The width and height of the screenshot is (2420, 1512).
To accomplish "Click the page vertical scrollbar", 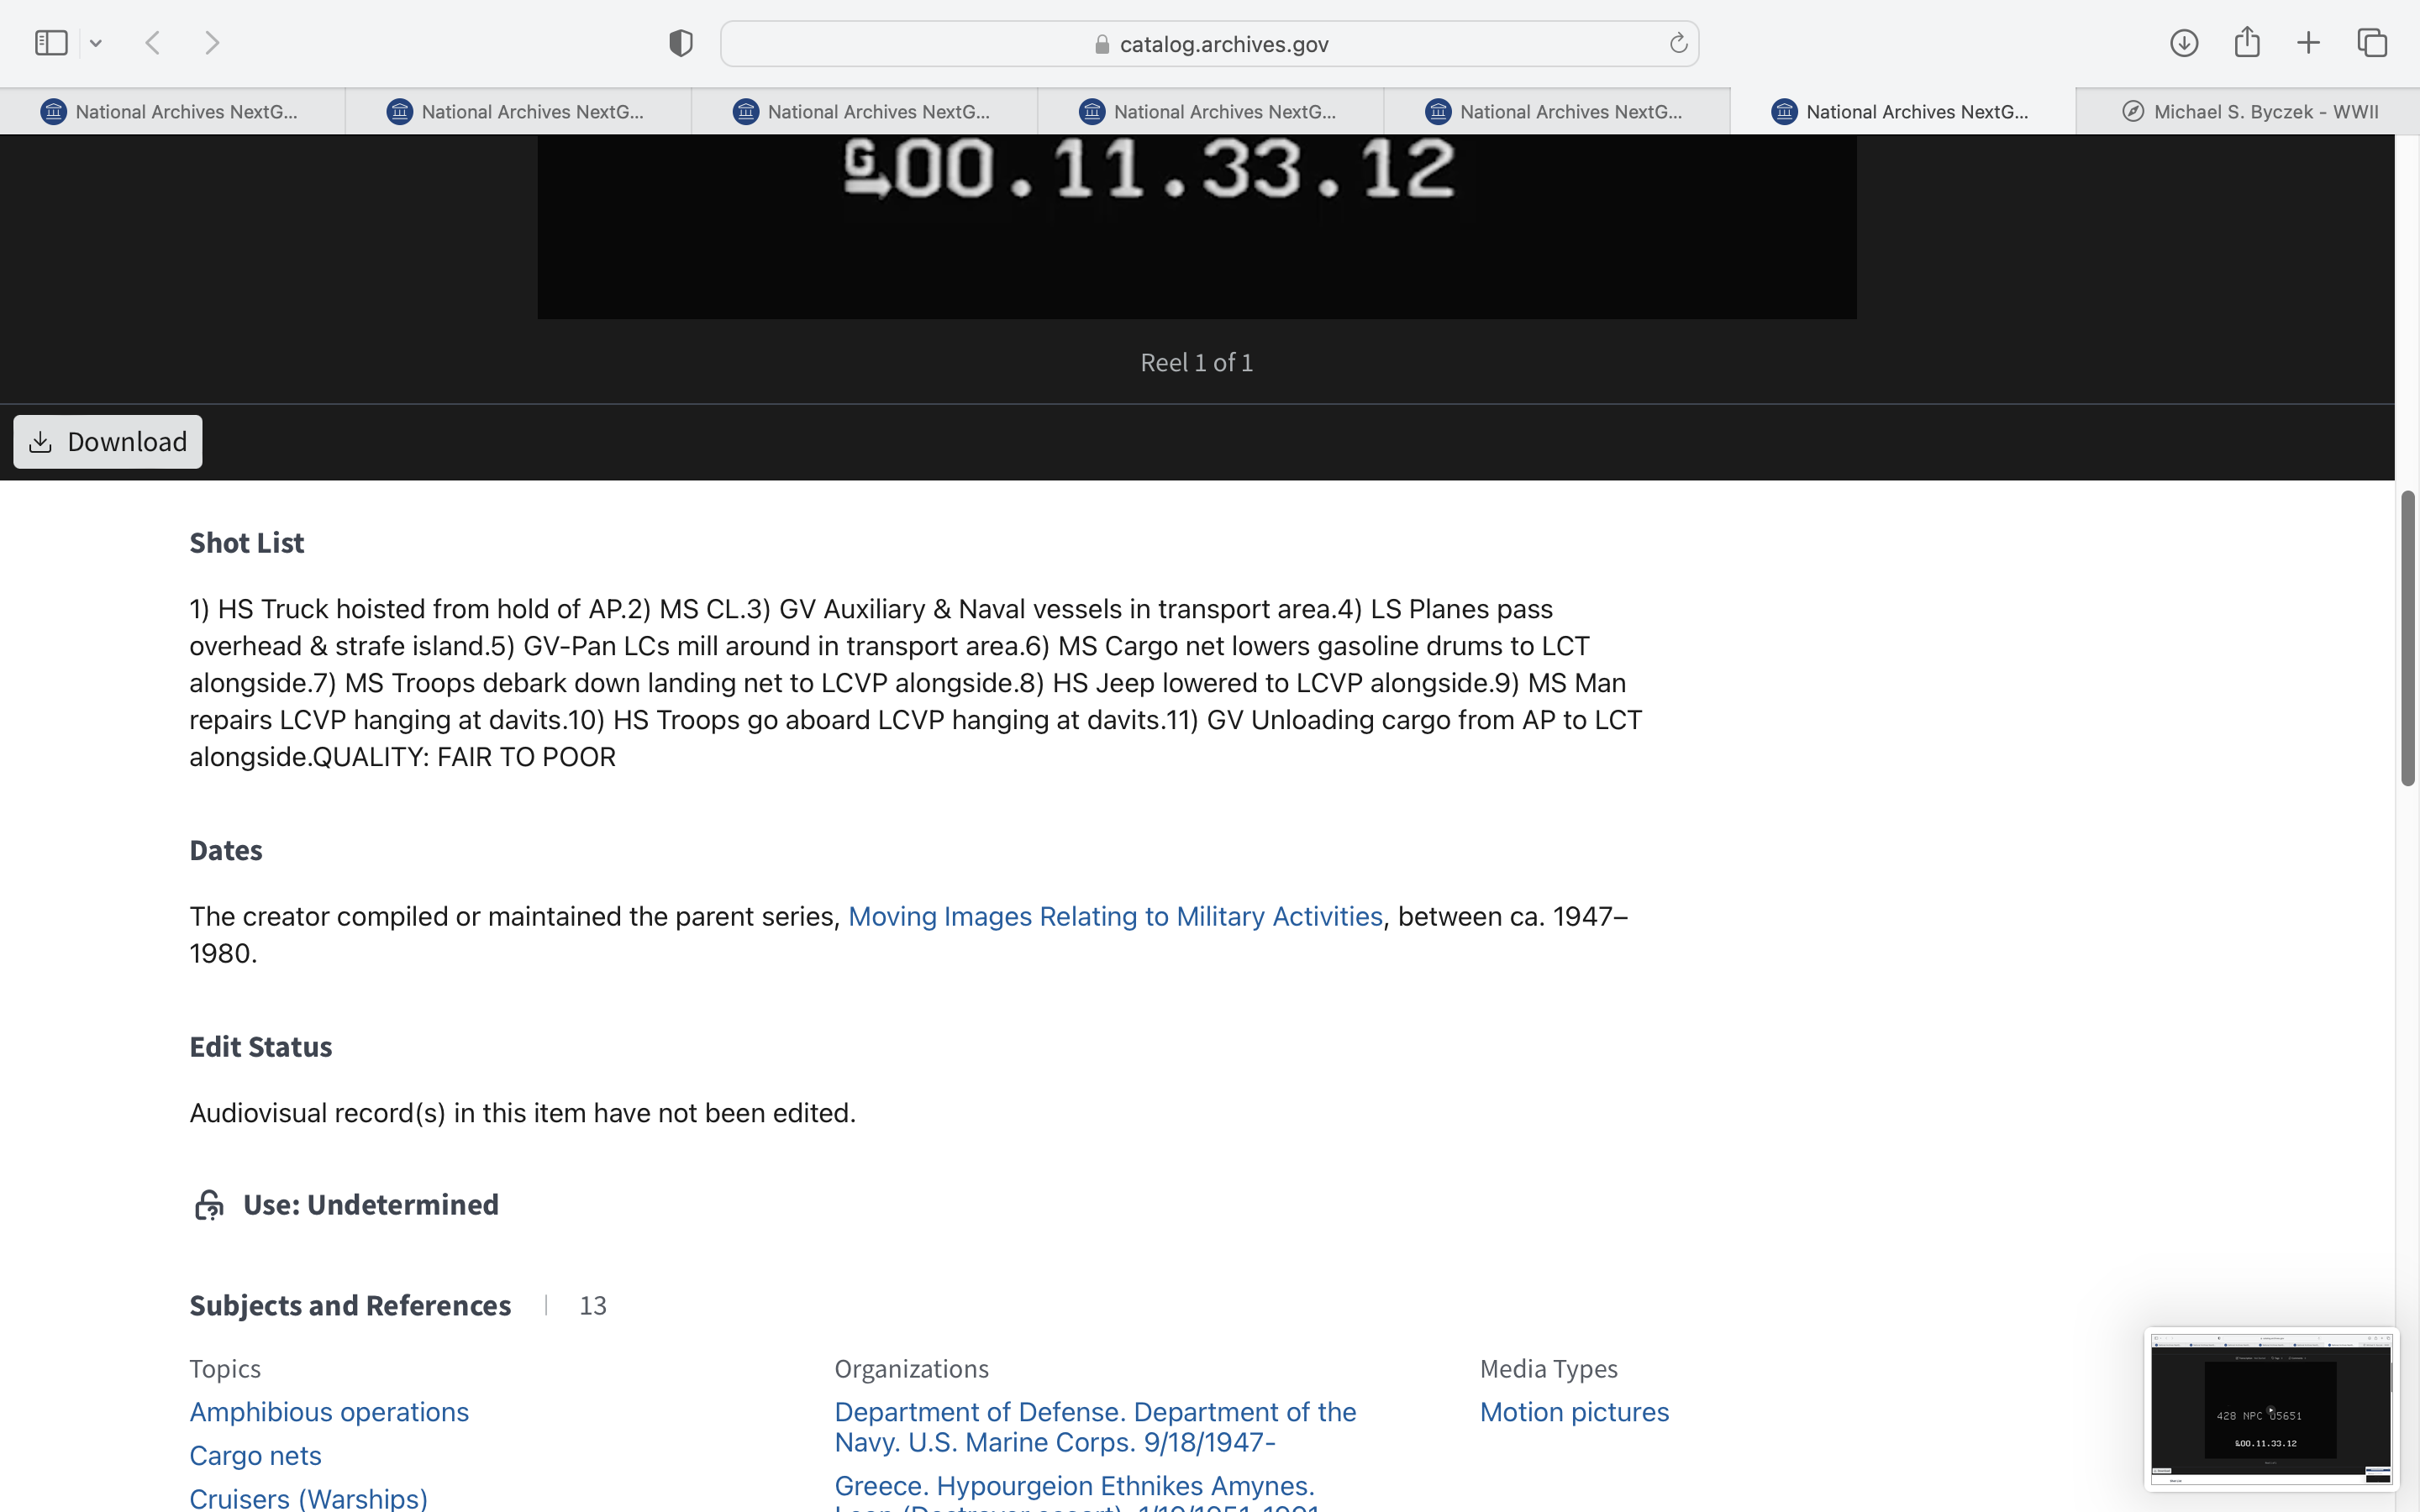I will (2408, 640).
